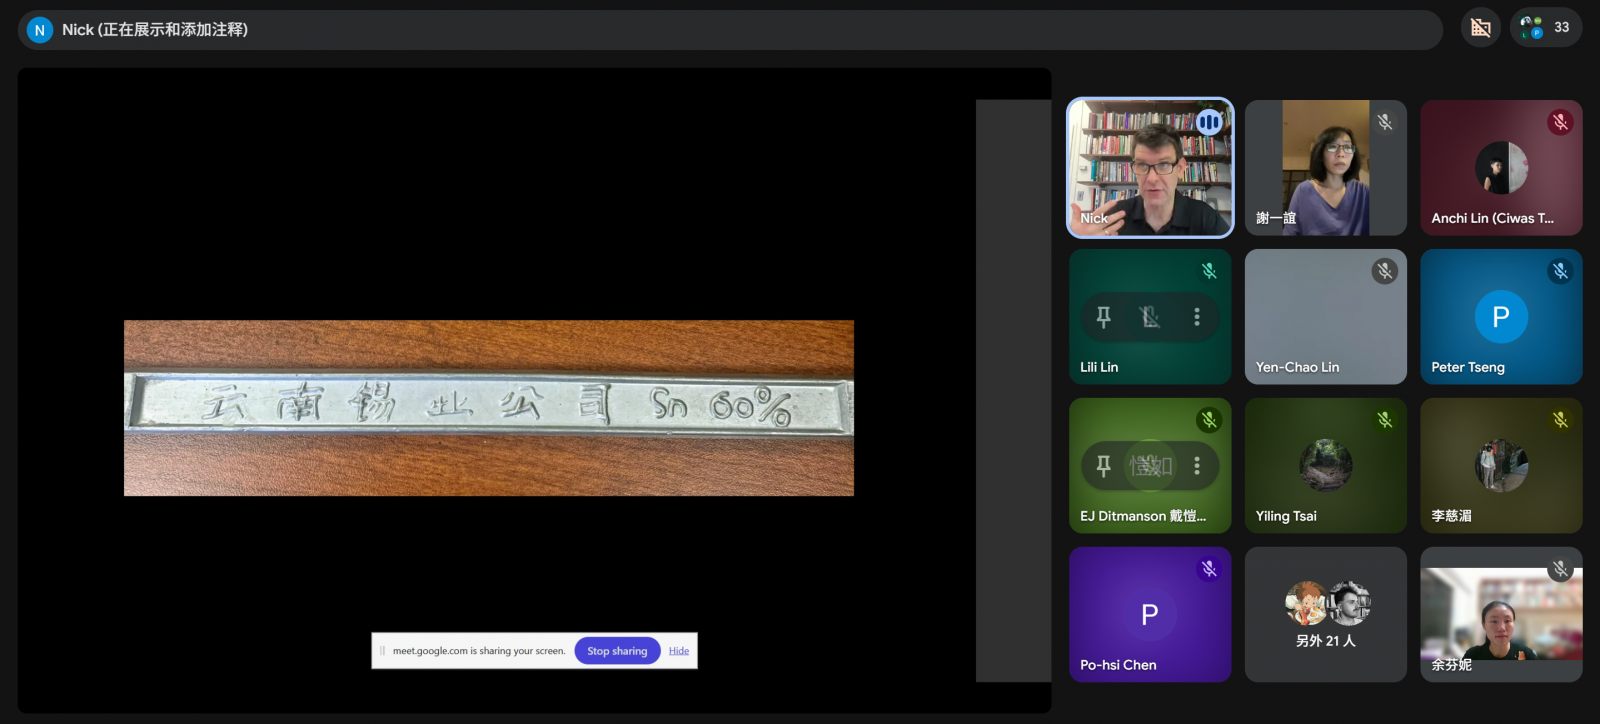Image resolution: width=1600 pixels, height=724 pixels.
Task: Click the audio indicator on Nick's tile
Action: point(1209,122)
